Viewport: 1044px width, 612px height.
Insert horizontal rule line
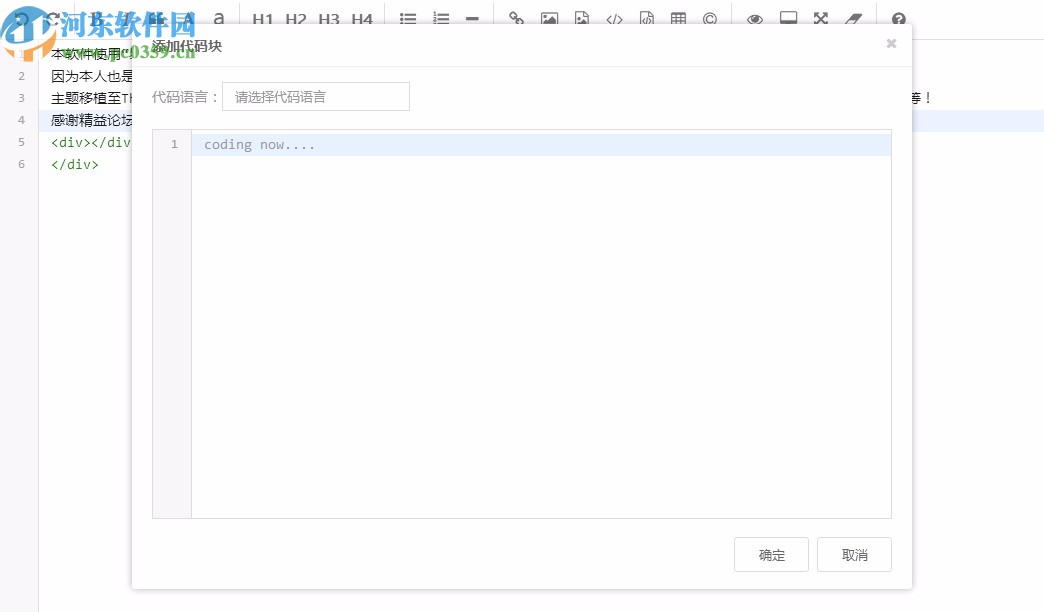(x=472, y=19)
